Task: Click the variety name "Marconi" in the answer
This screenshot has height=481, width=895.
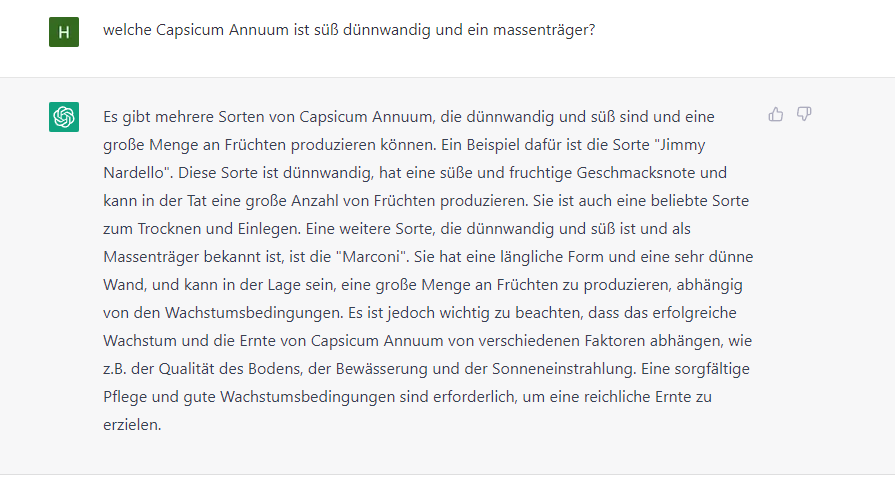Action: [372, 257]
